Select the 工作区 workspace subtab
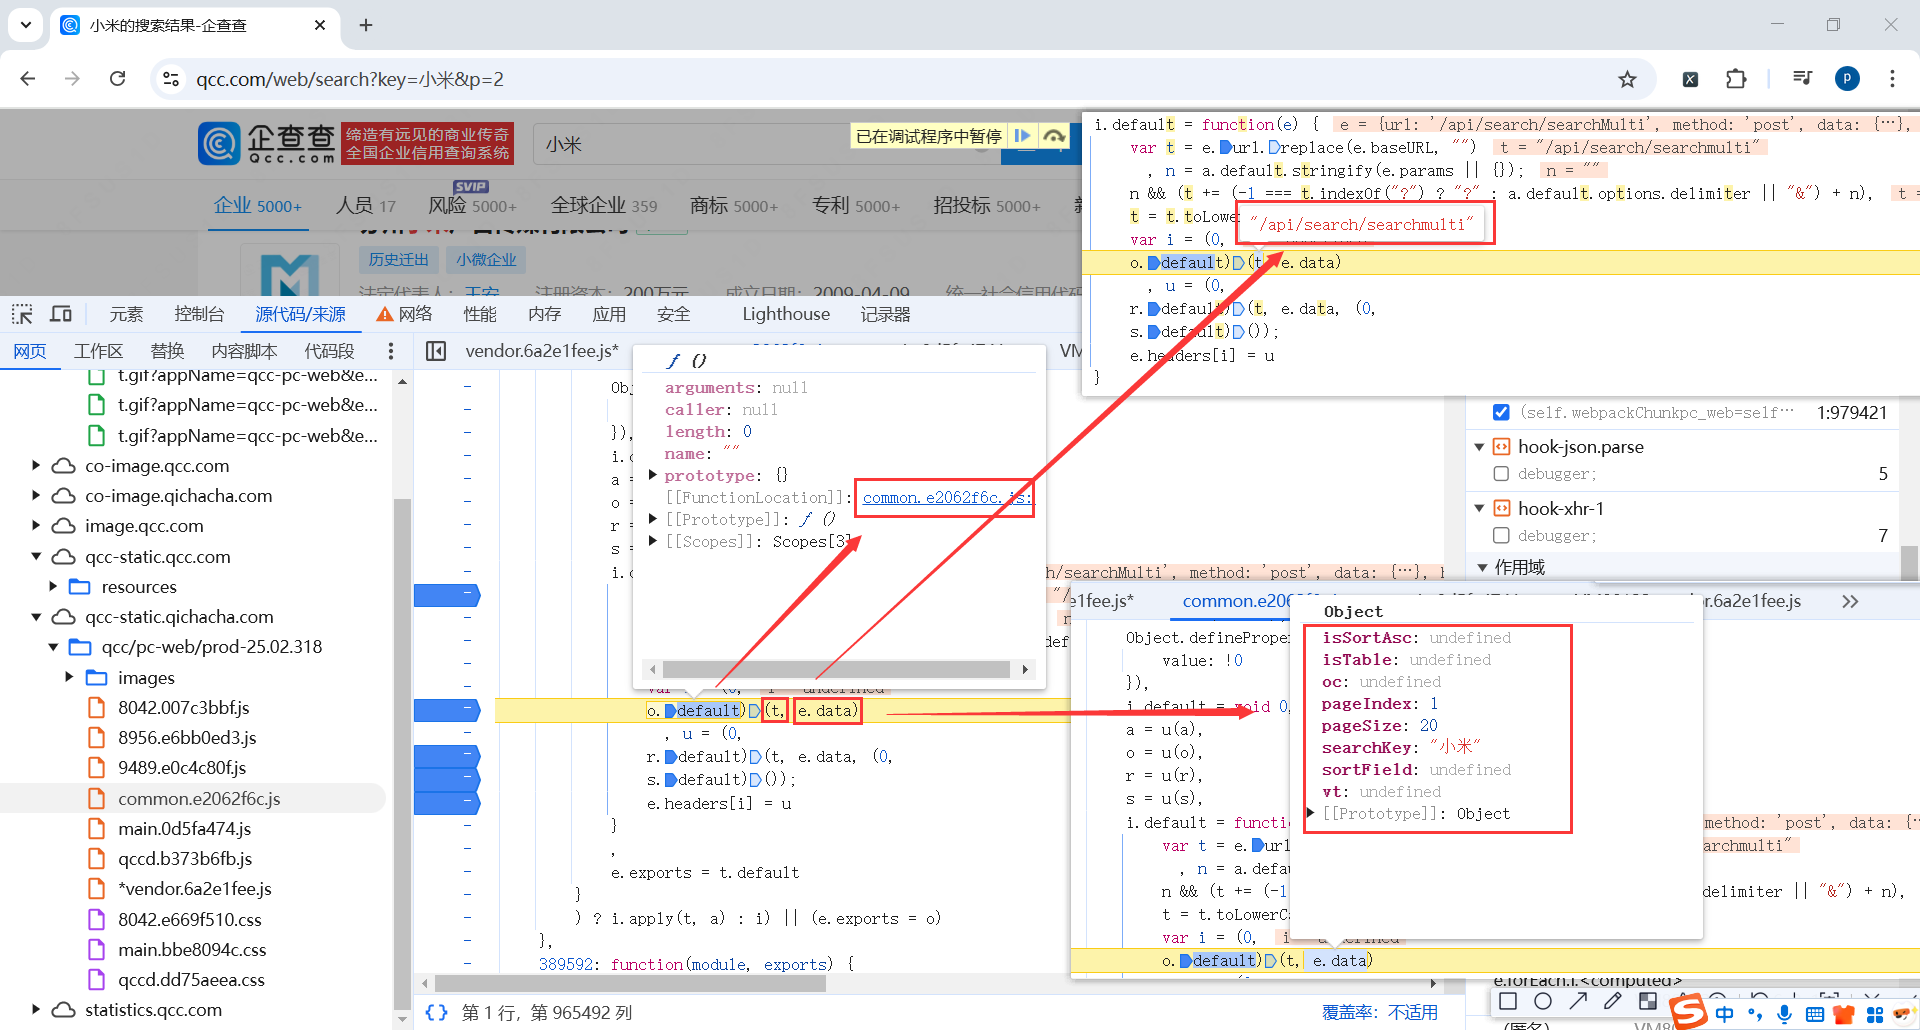Screen dimensions: 1920x1030 (98, 351)
